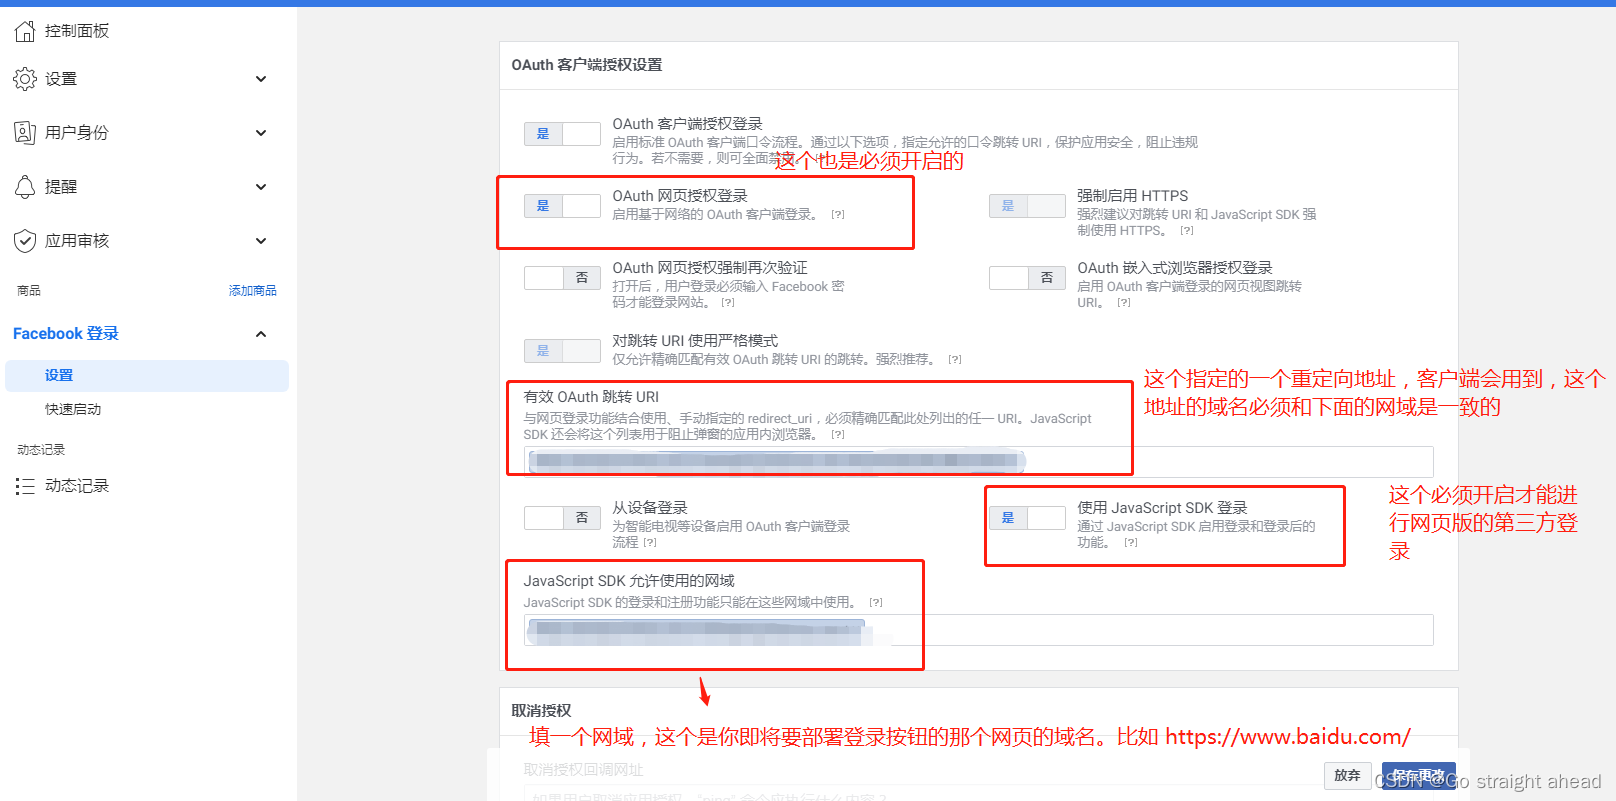Screen dimensions: 1616x801
Task: Click the 用户身份 badge icon
Action: [25, 133]
